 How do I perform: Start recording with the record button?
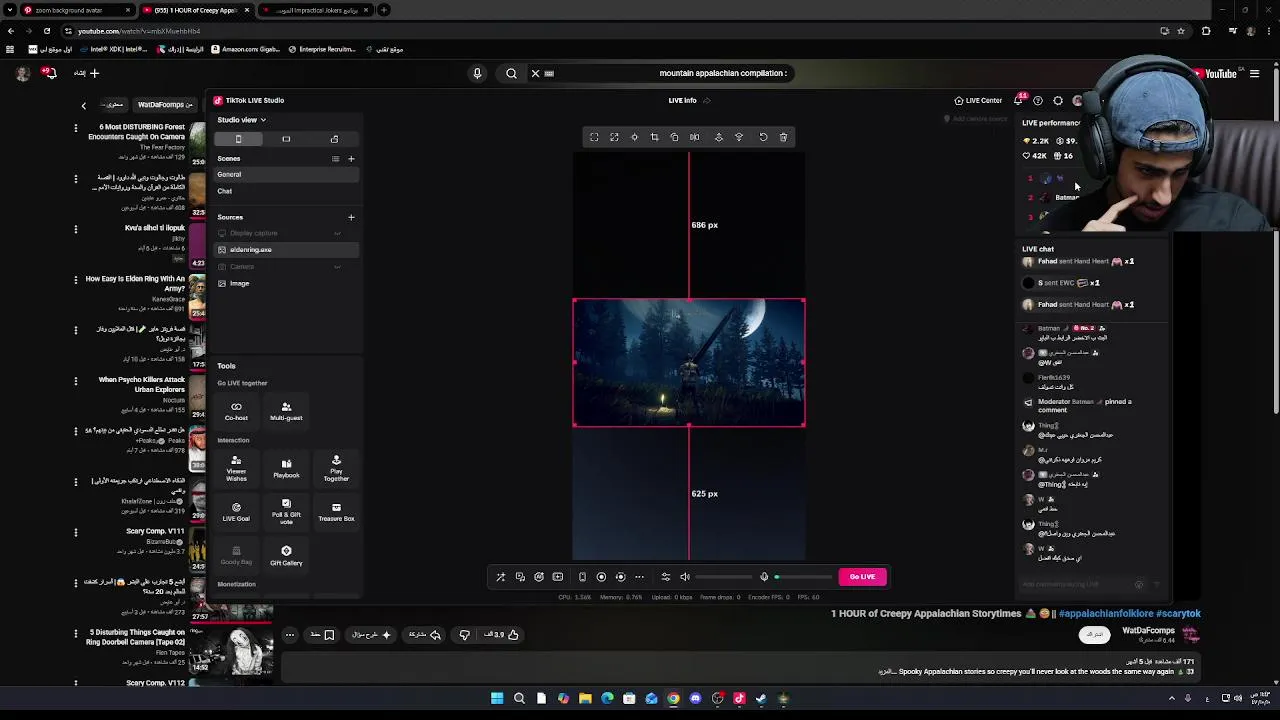click(x=601, y=577)
